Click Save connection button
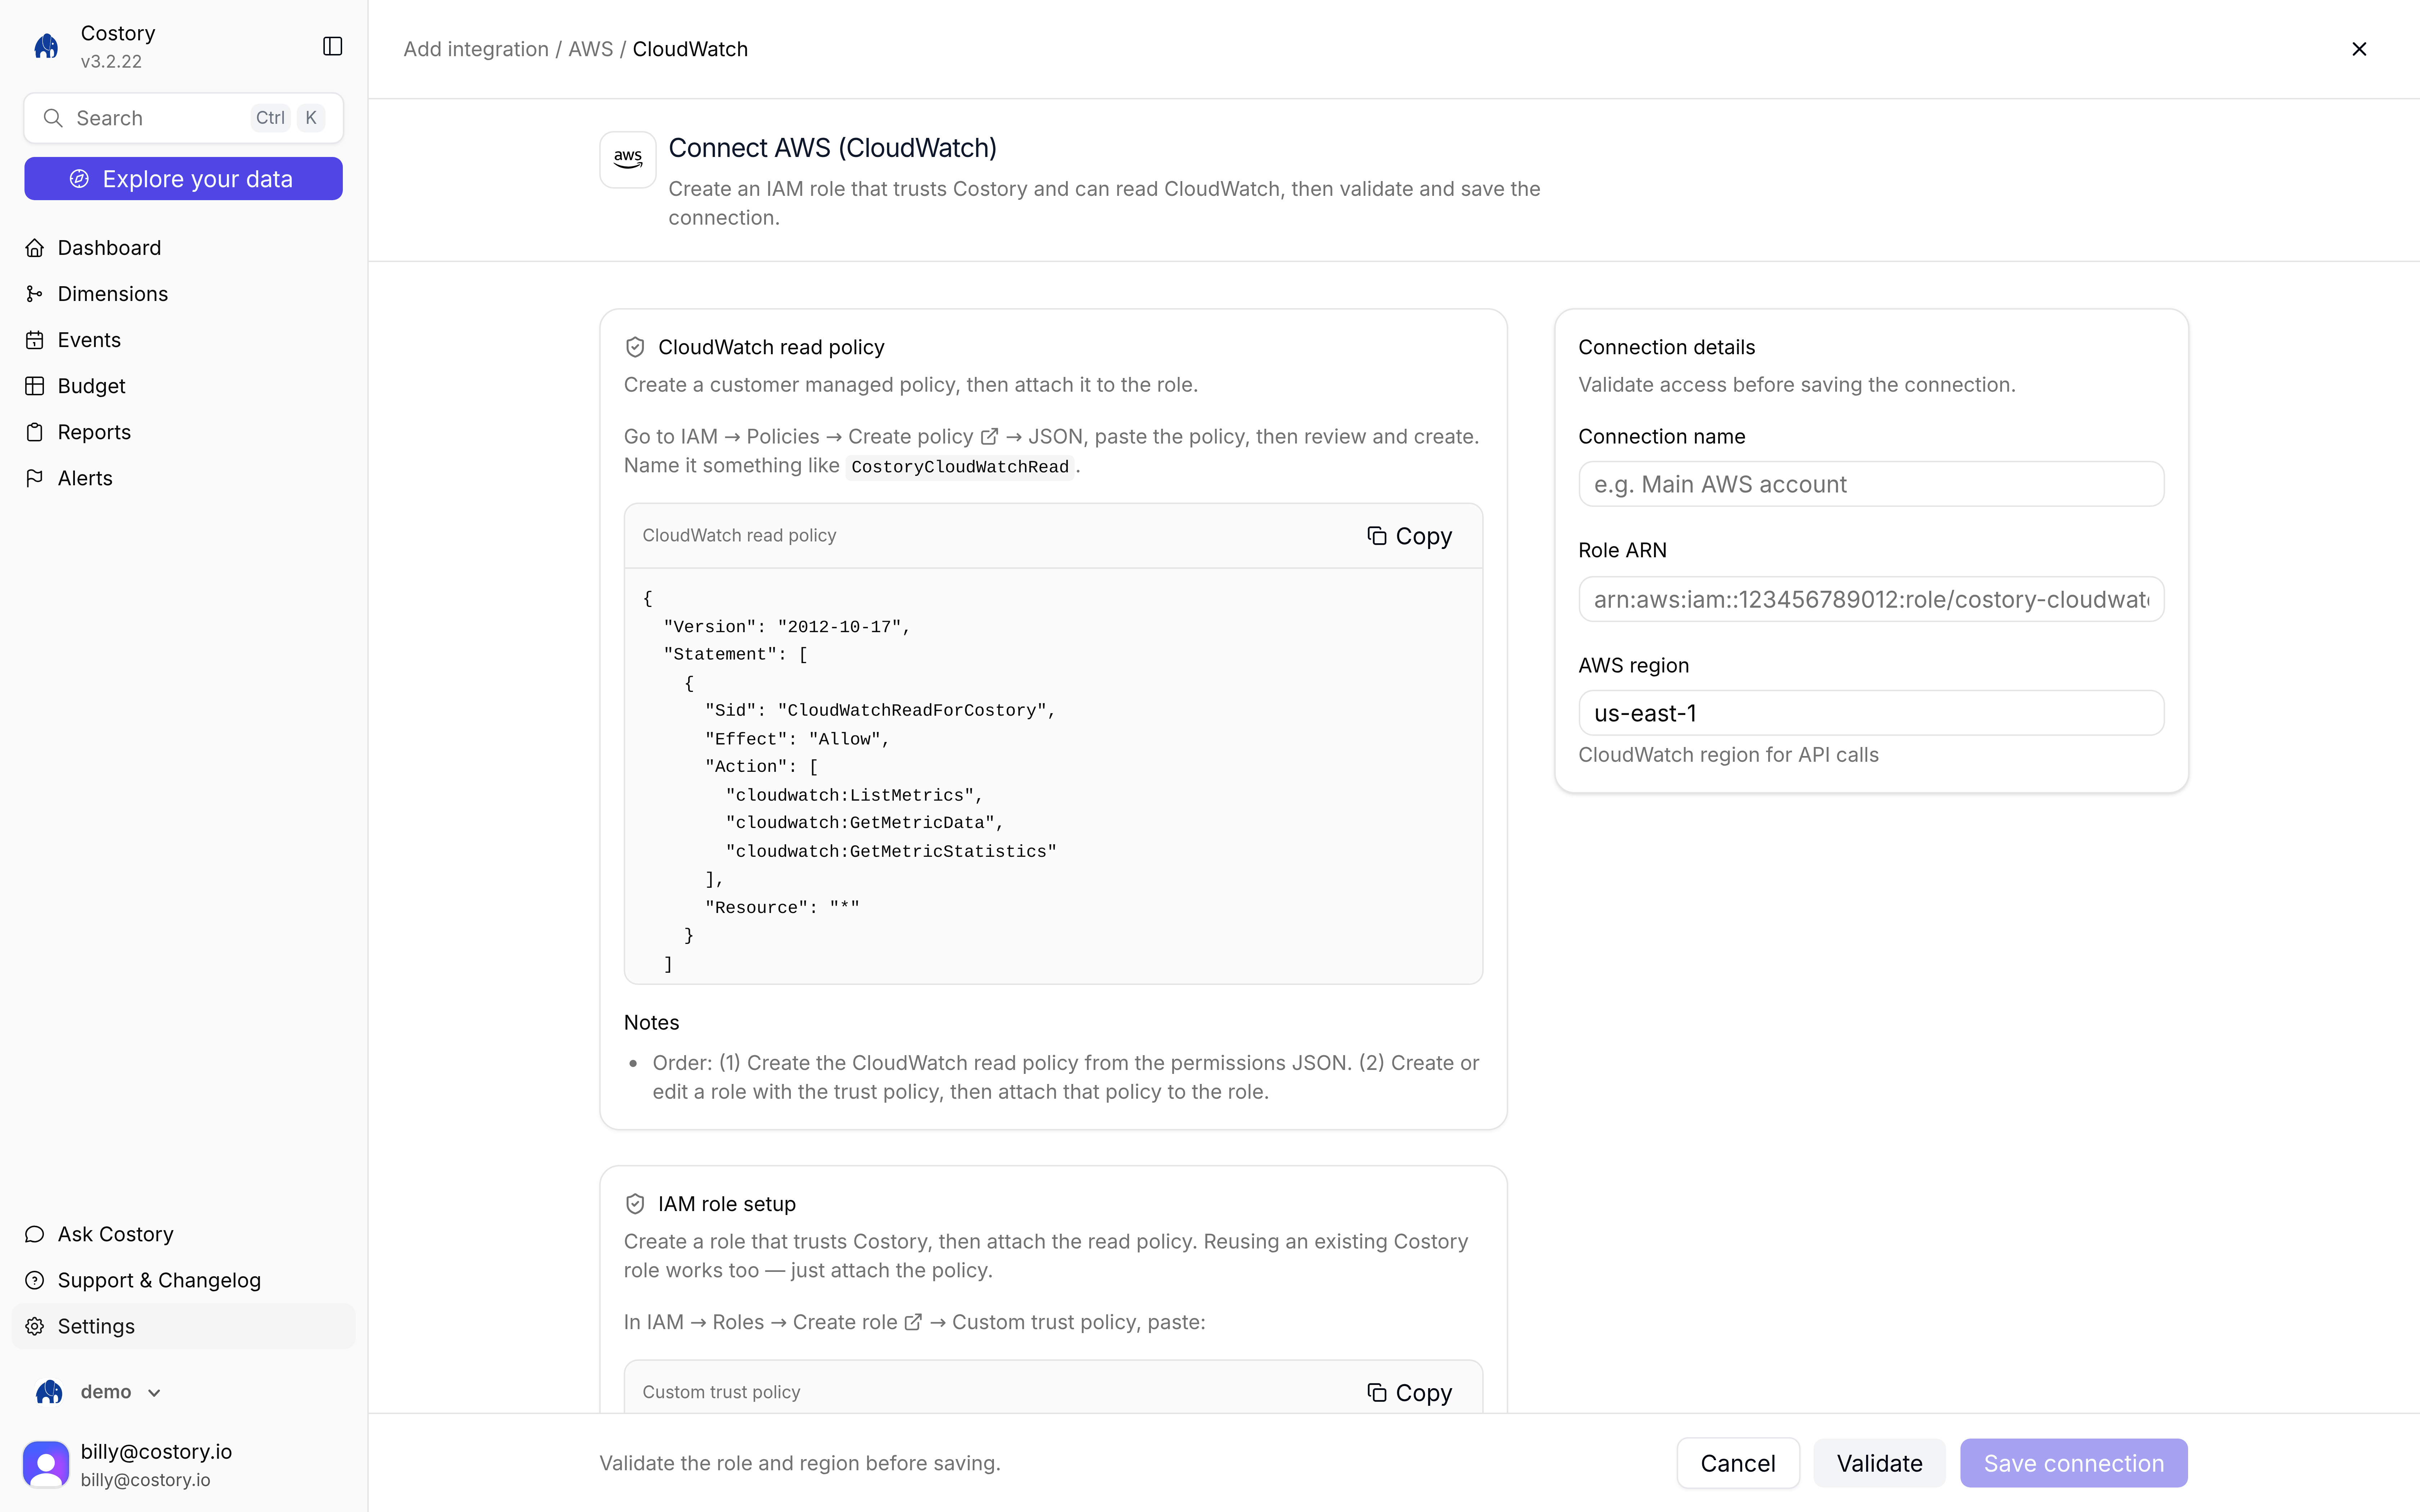This screenshot has height=1512, width=2420. [2074, 1463]
